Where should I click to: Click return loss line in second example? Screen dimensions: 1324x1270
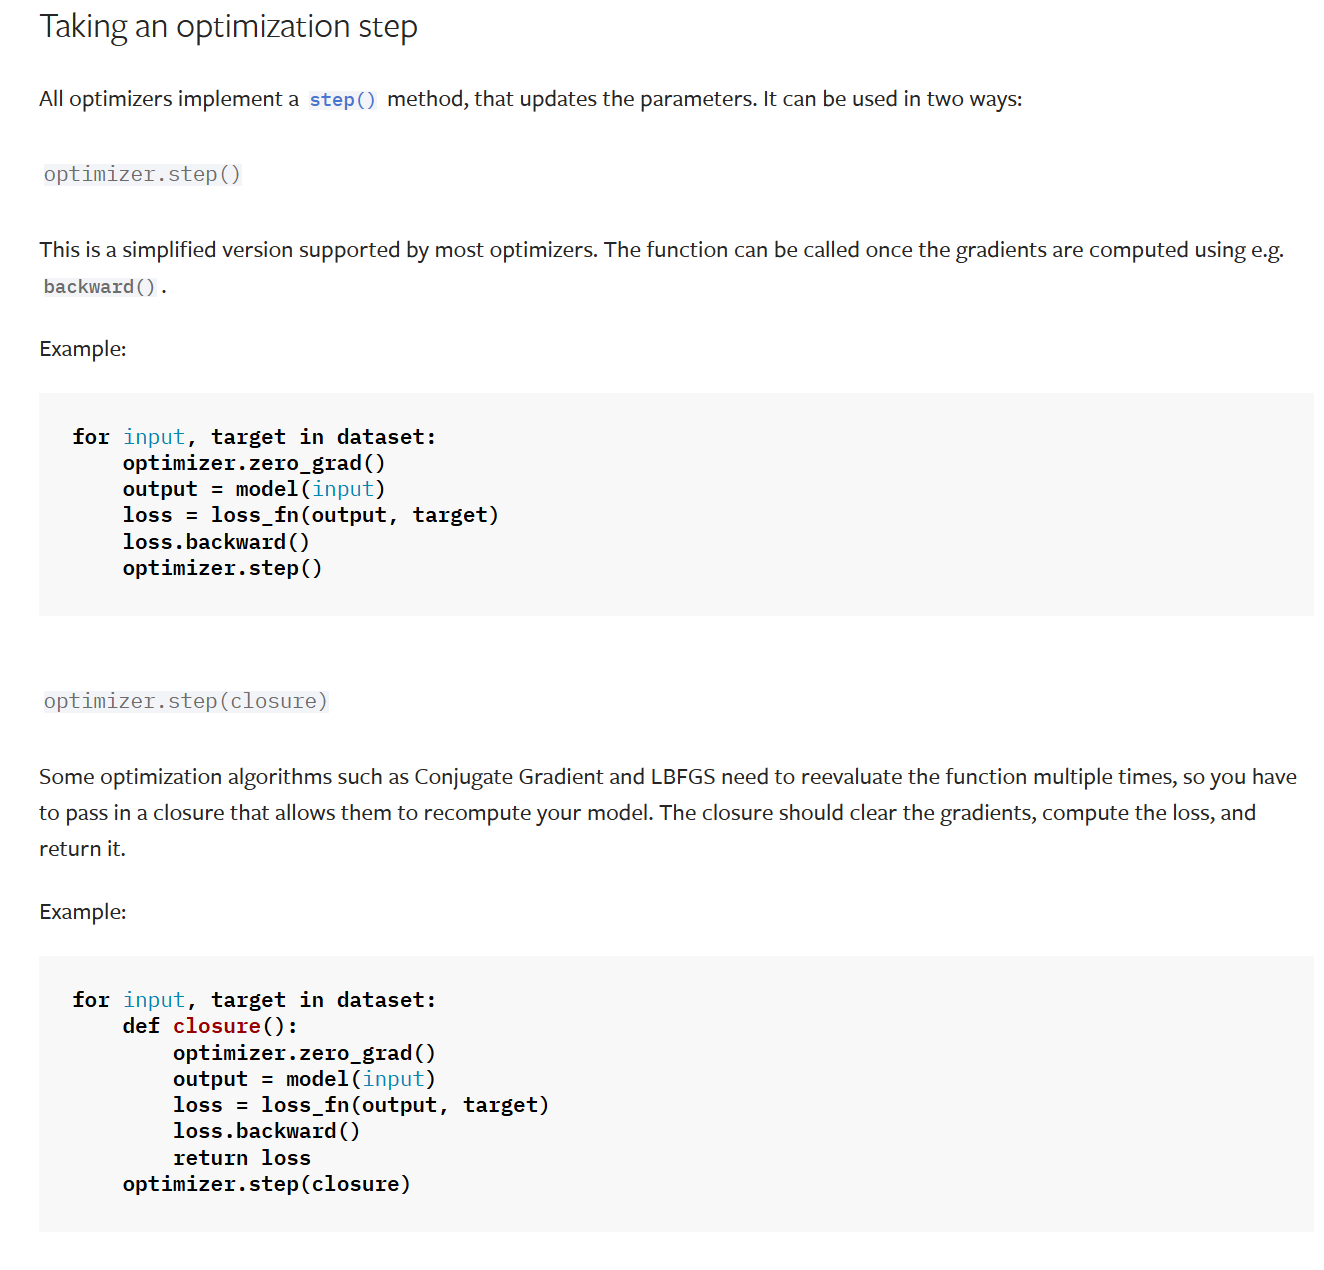coord(242,1158)
